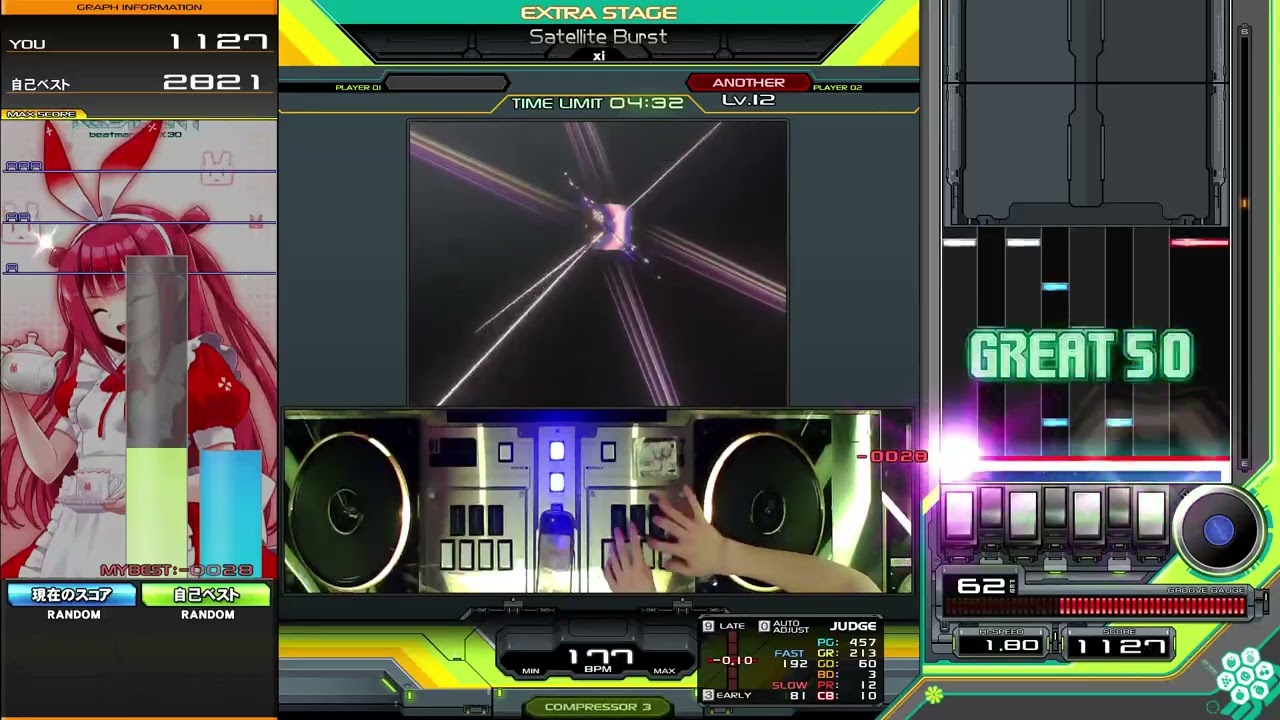Click the PLAYER 02 label
Screen dimensions: 1280x720
pos(837,87)
